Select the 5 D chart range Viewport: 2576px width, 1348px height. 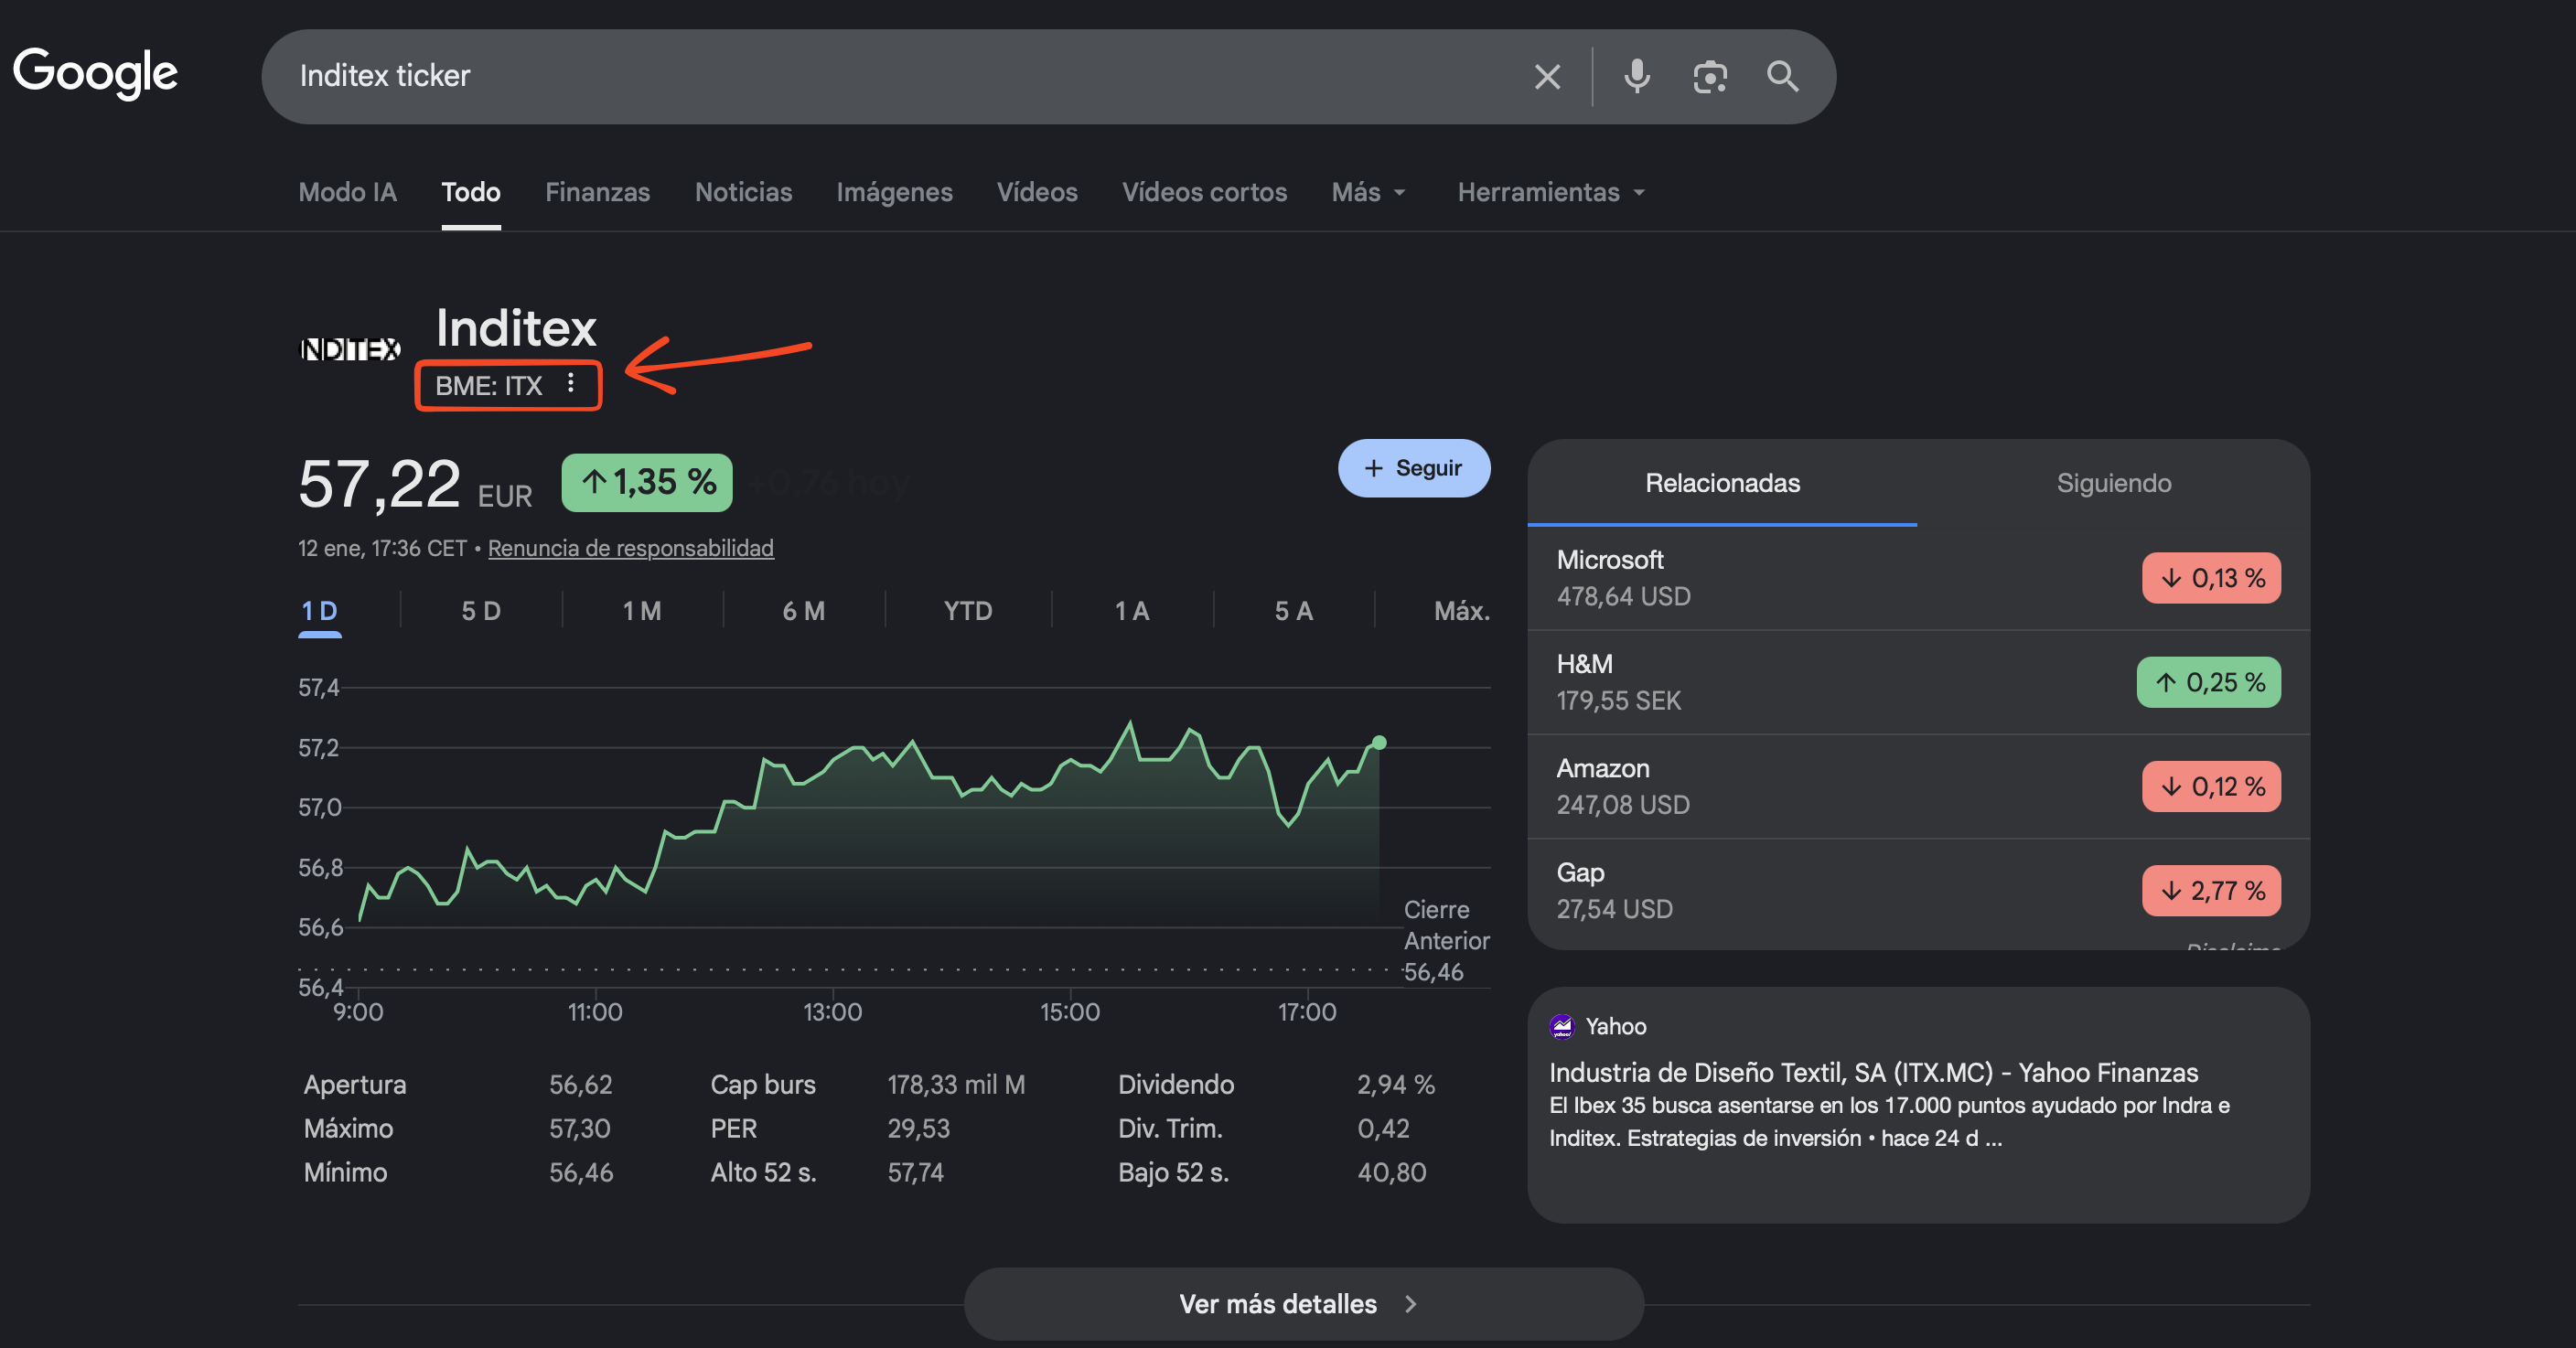pos(481,611)
